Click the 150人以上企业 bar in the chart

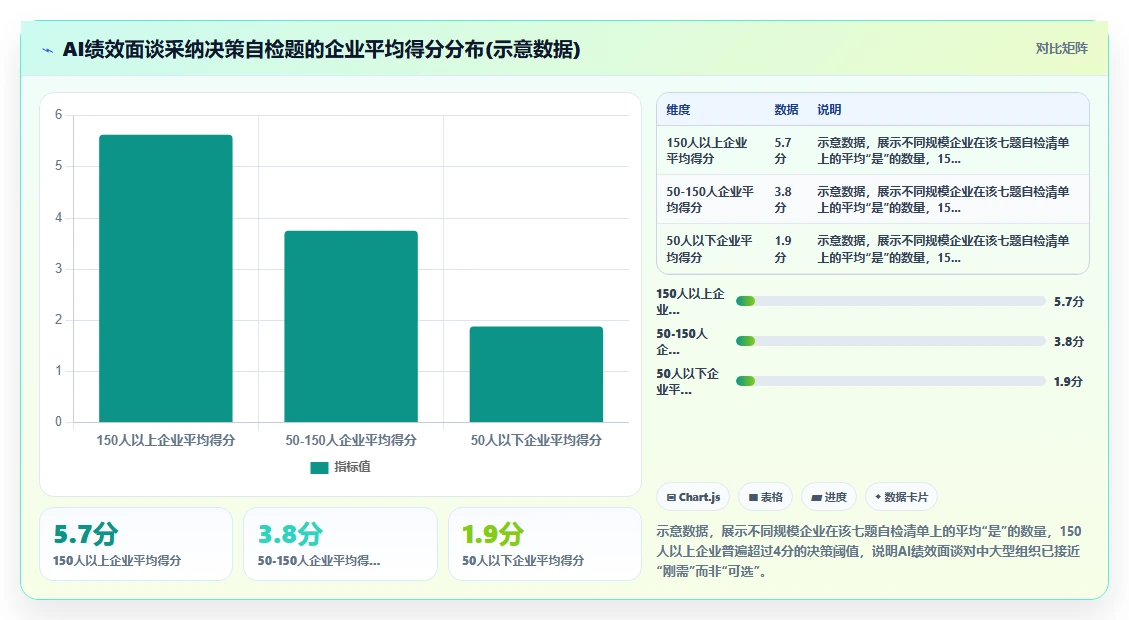click(166, 278)
